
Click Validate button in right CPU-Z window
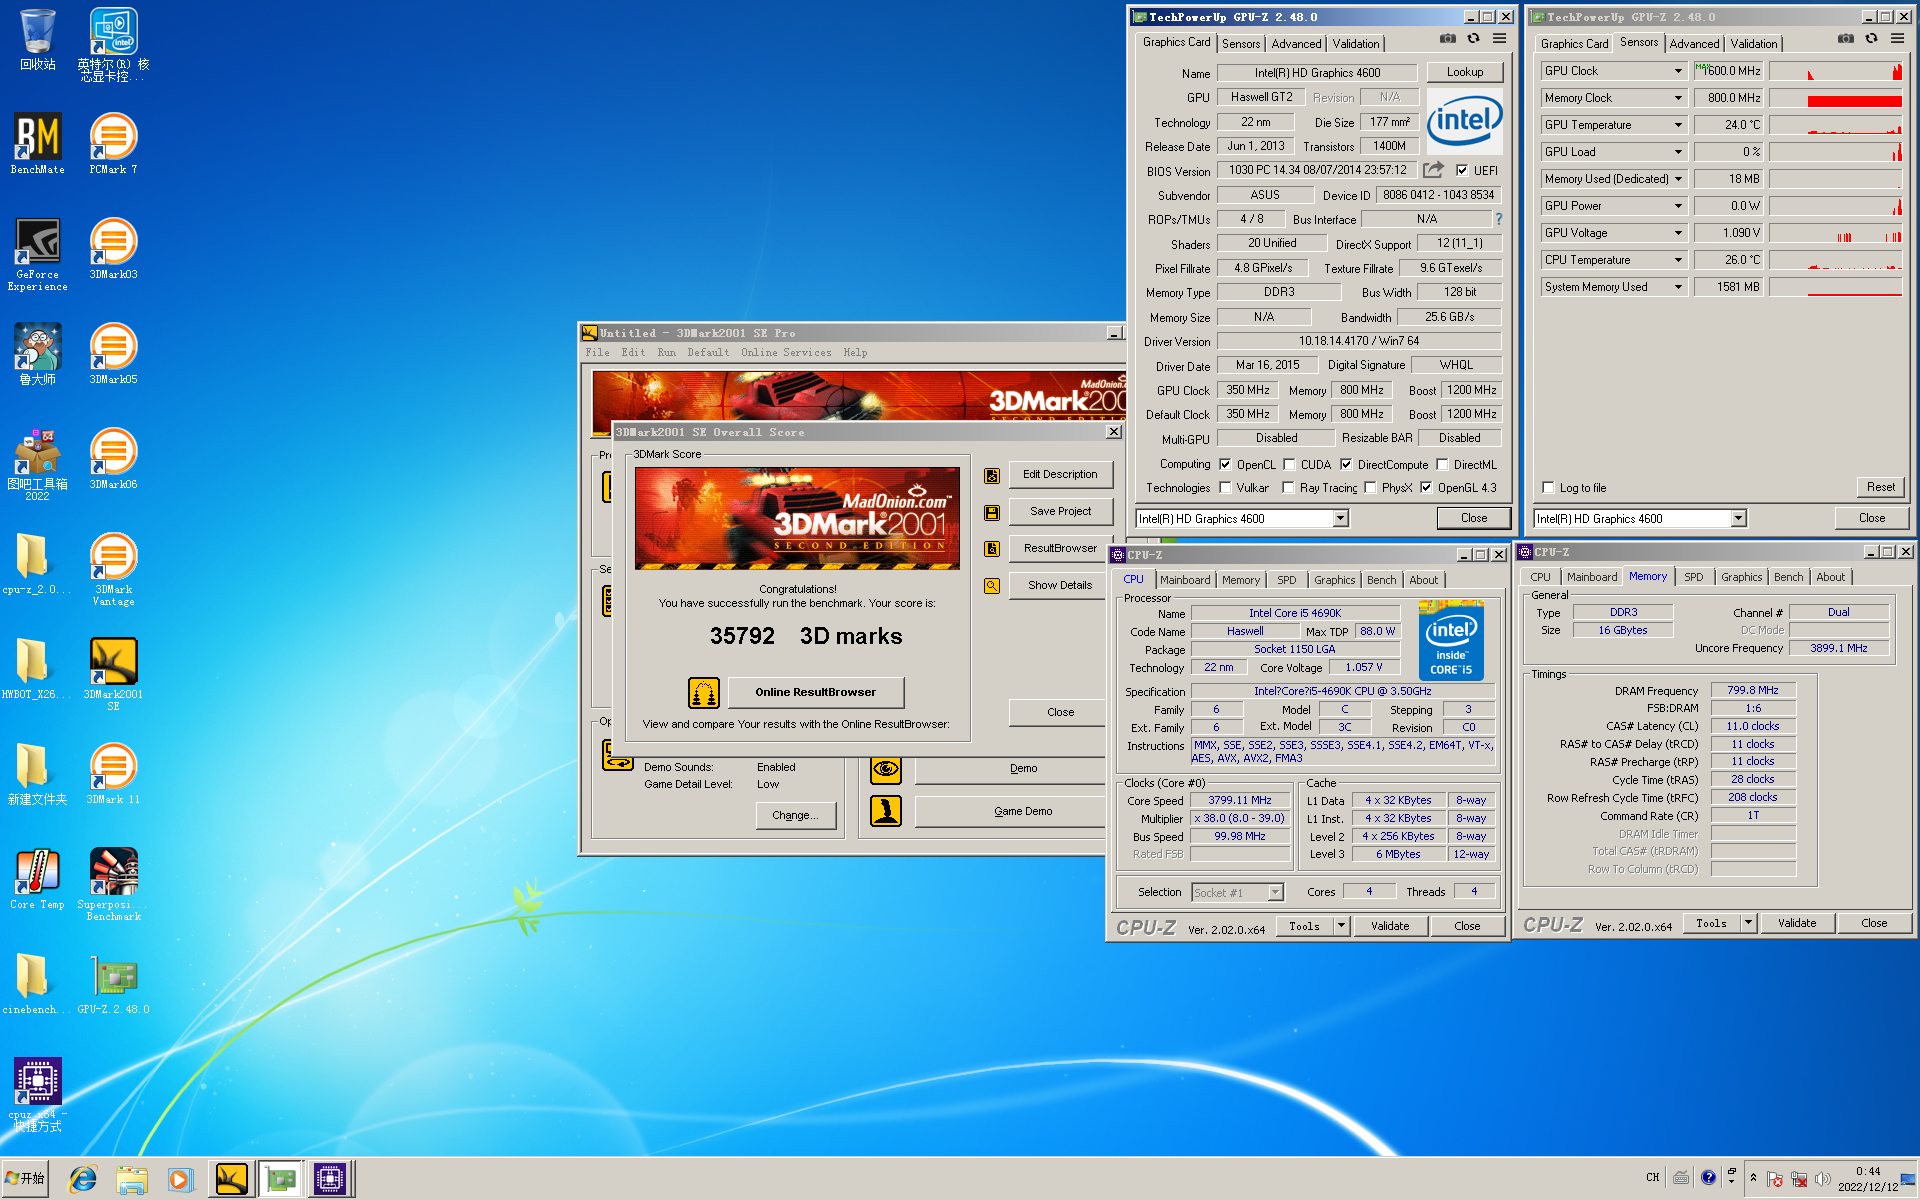1796,923
